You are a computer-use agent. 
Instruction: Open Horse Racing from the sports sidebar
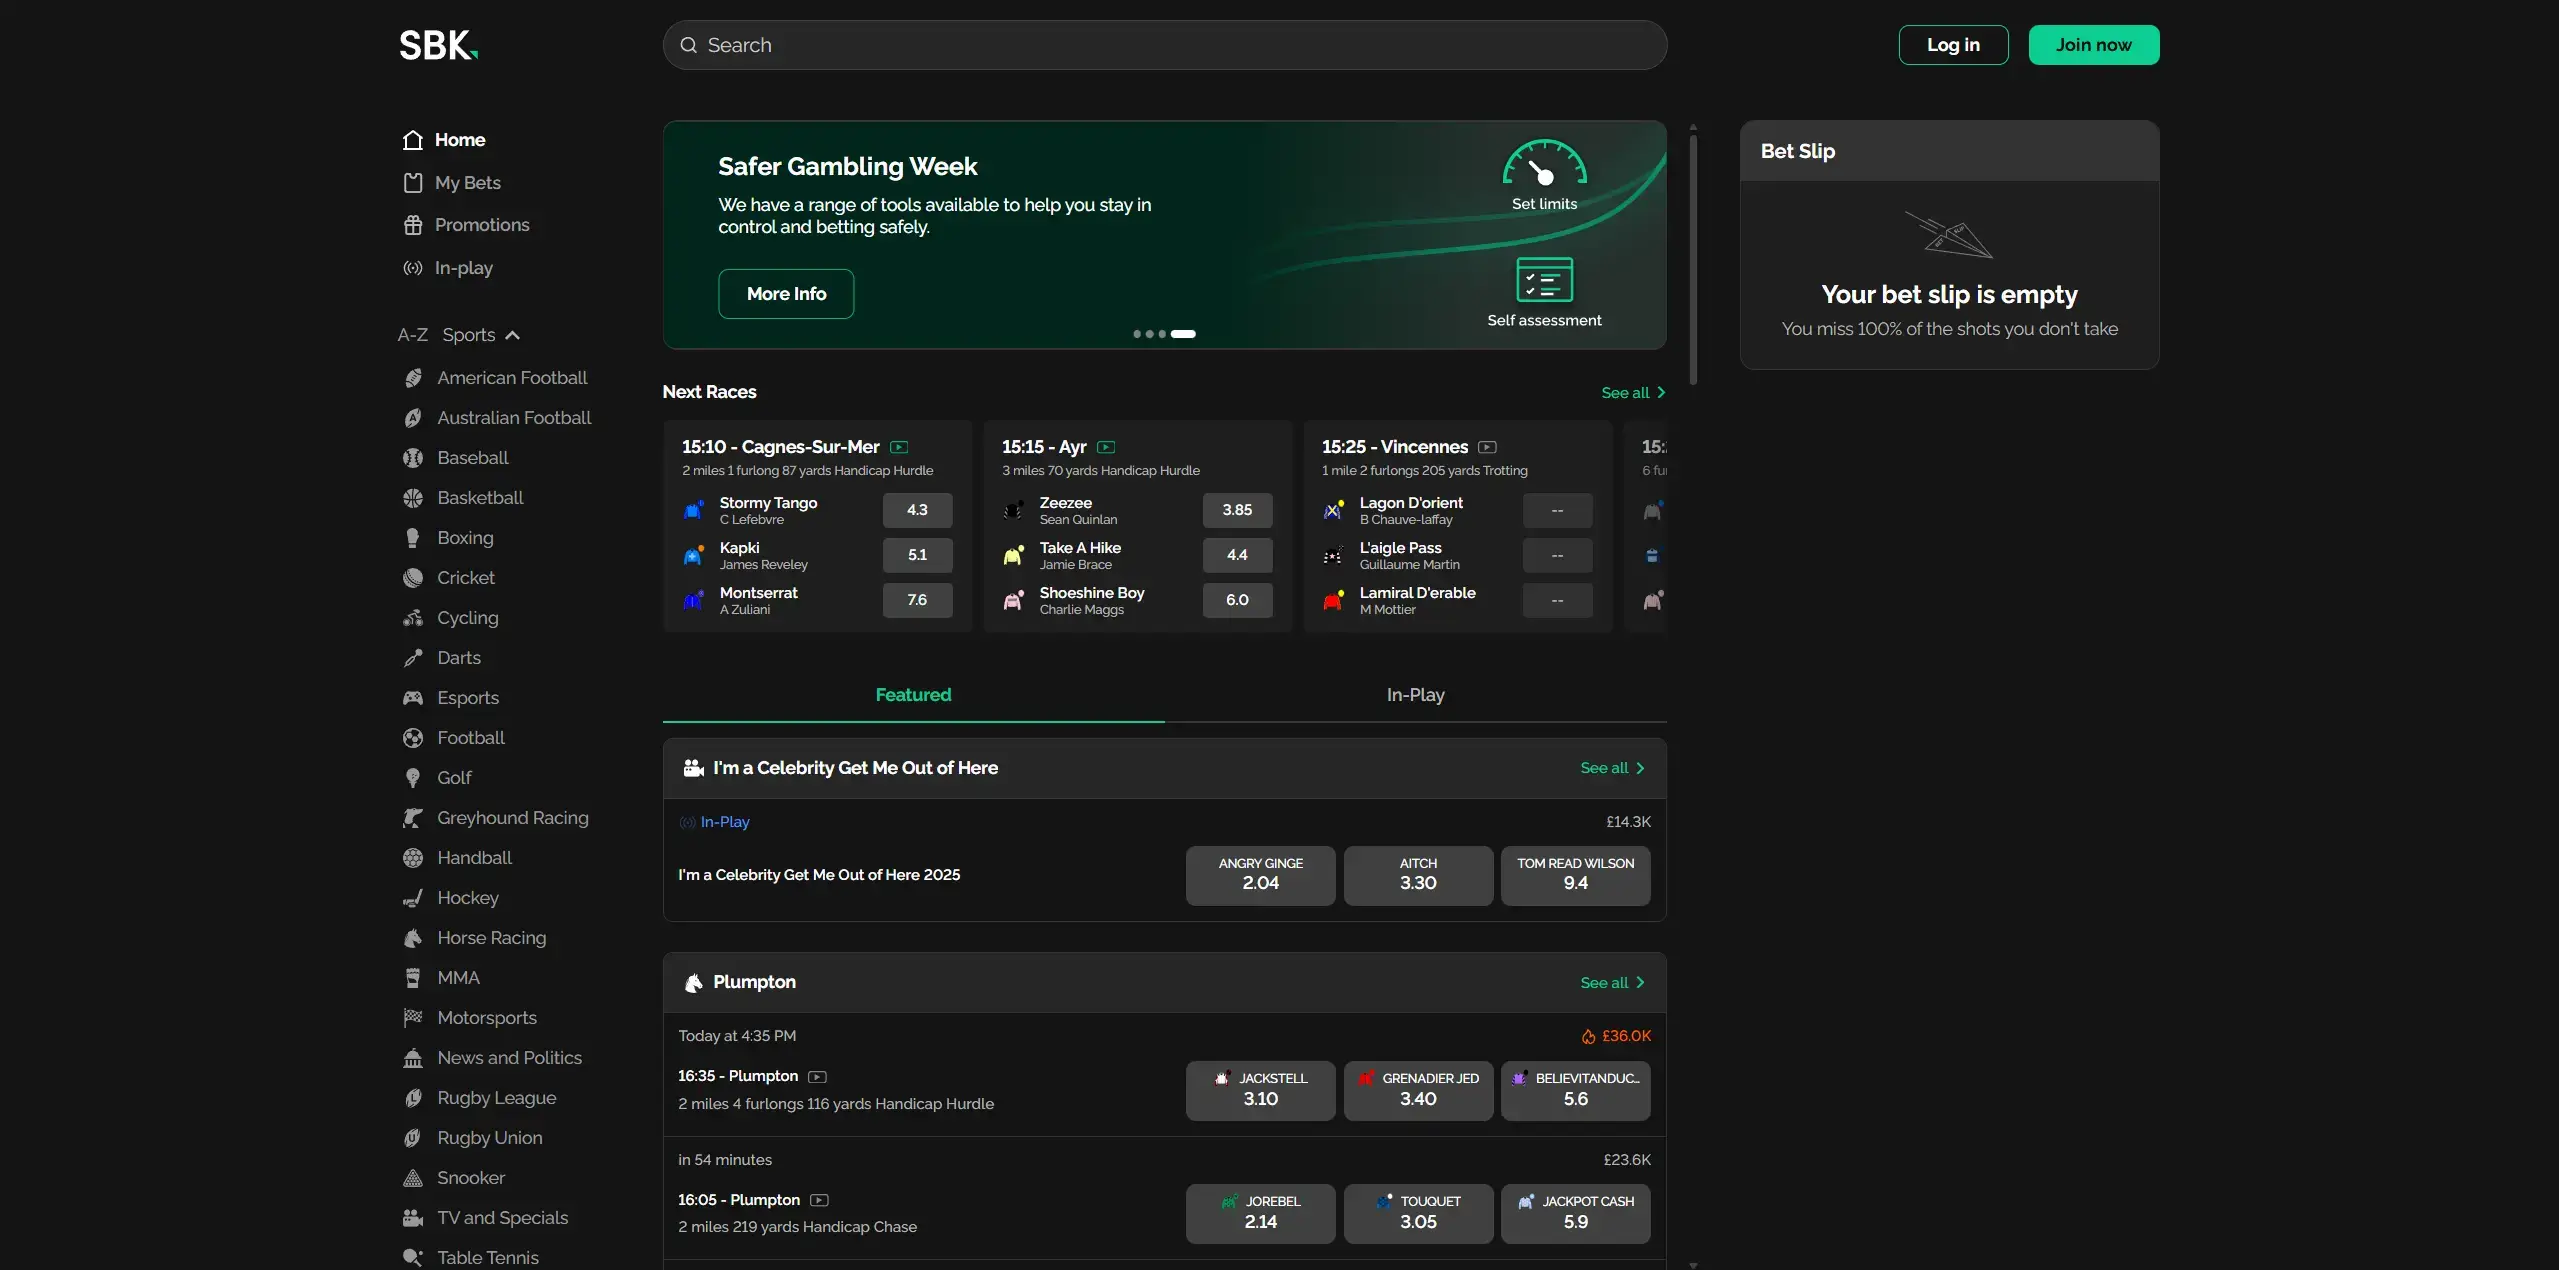[491, 938]
